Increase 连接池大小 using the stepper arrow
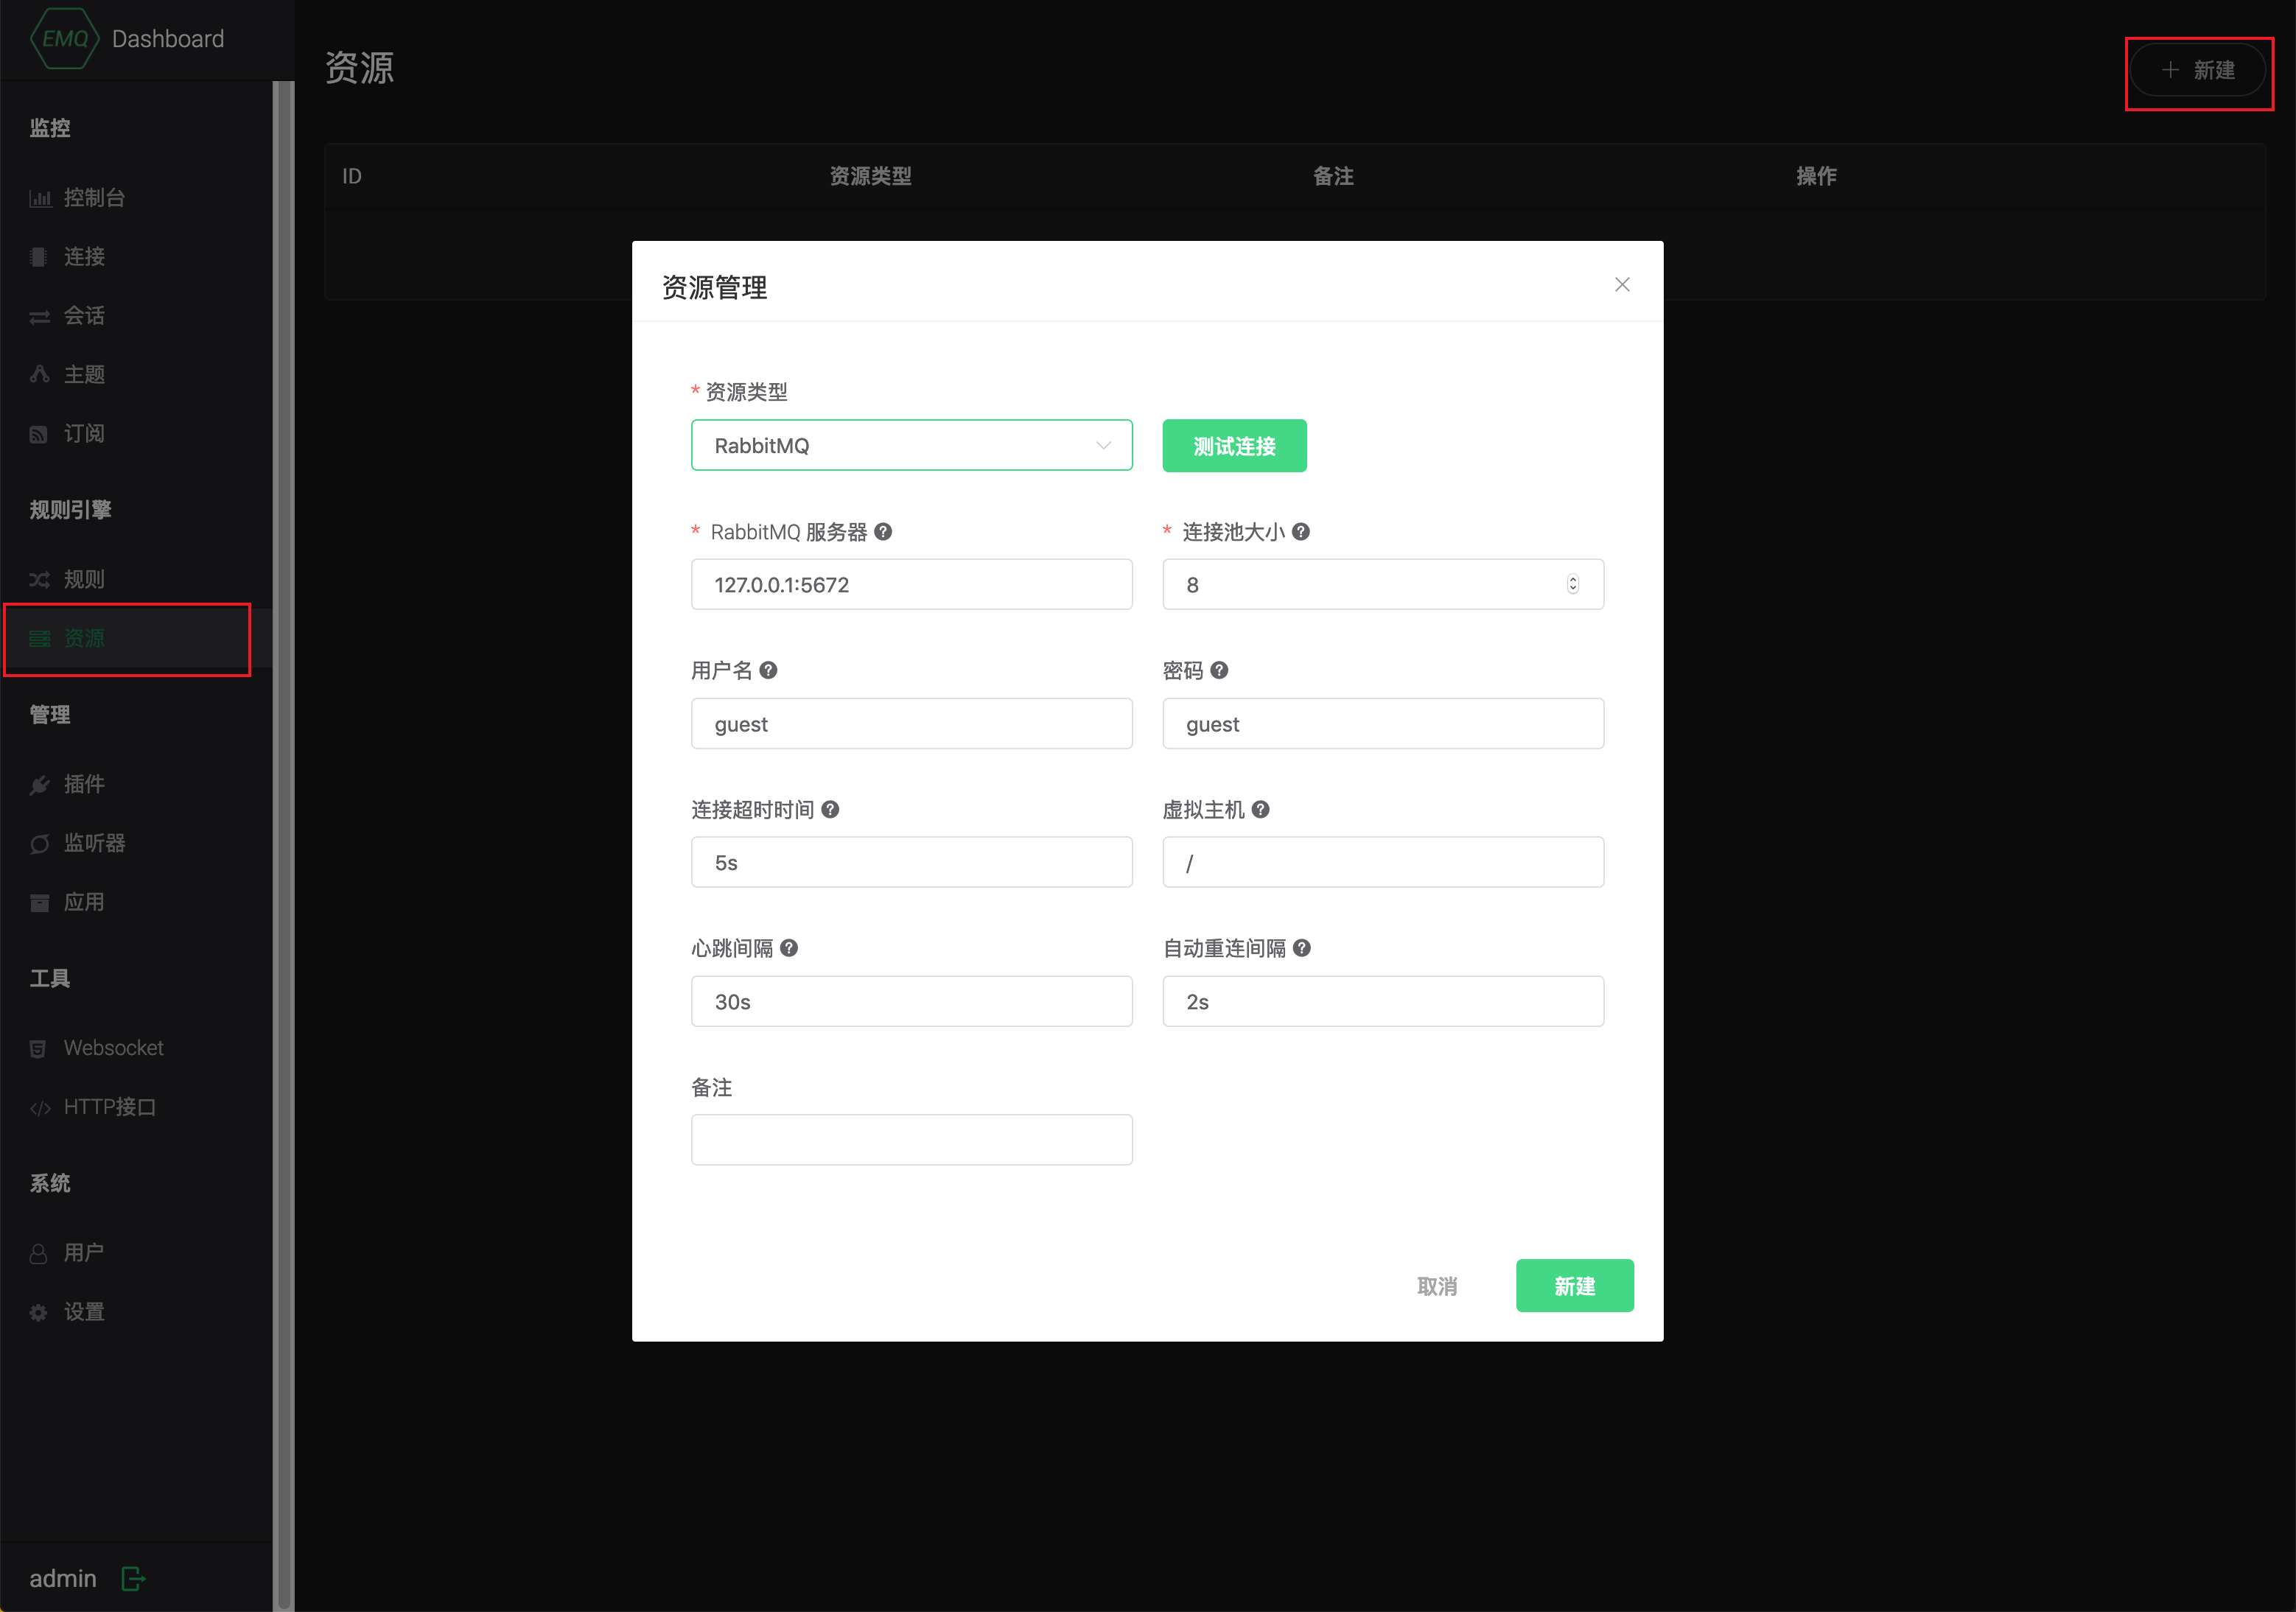This screenshot has width=2296, height=1612. pos(1572,578)
